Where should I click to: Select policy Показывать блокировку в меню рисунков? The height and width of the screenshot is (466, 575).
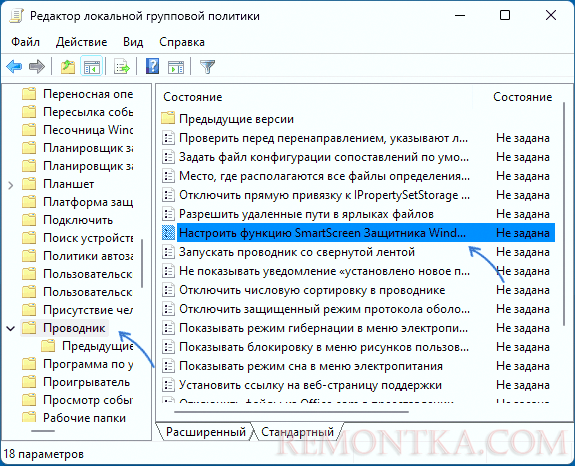point(324,347)
